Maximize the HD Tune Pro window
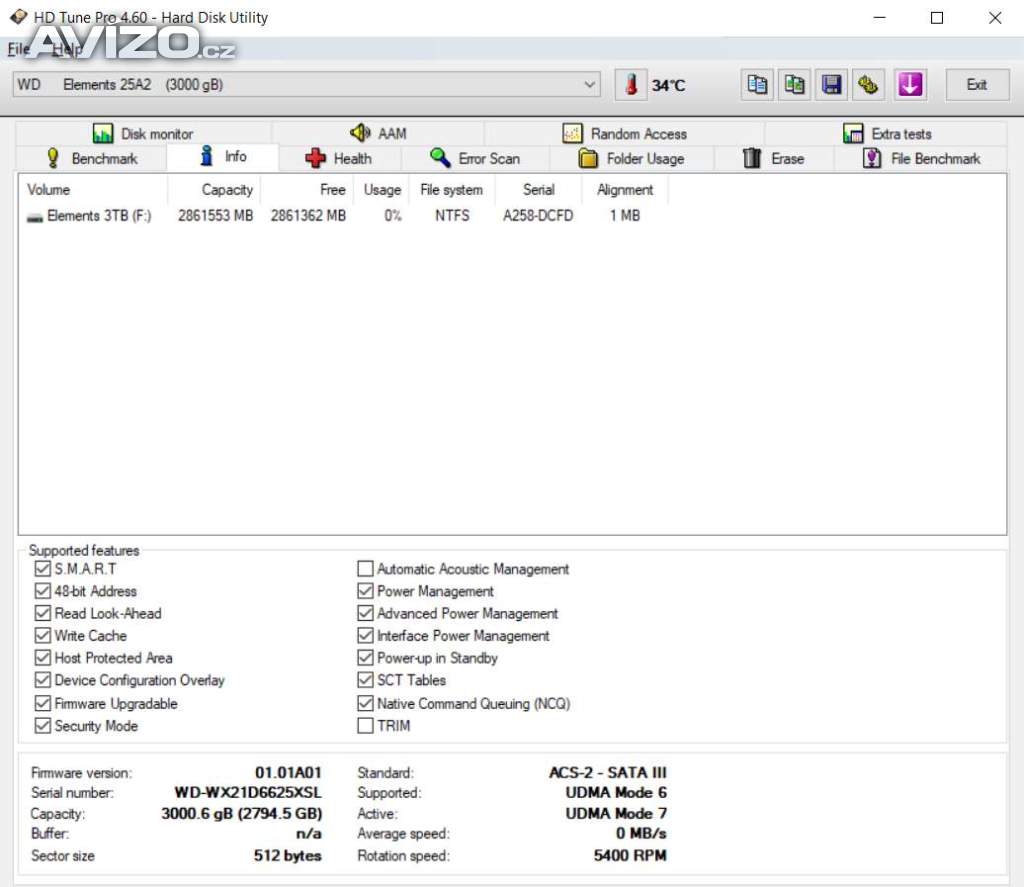This screenshot has width=1024, height=887. 937,18
